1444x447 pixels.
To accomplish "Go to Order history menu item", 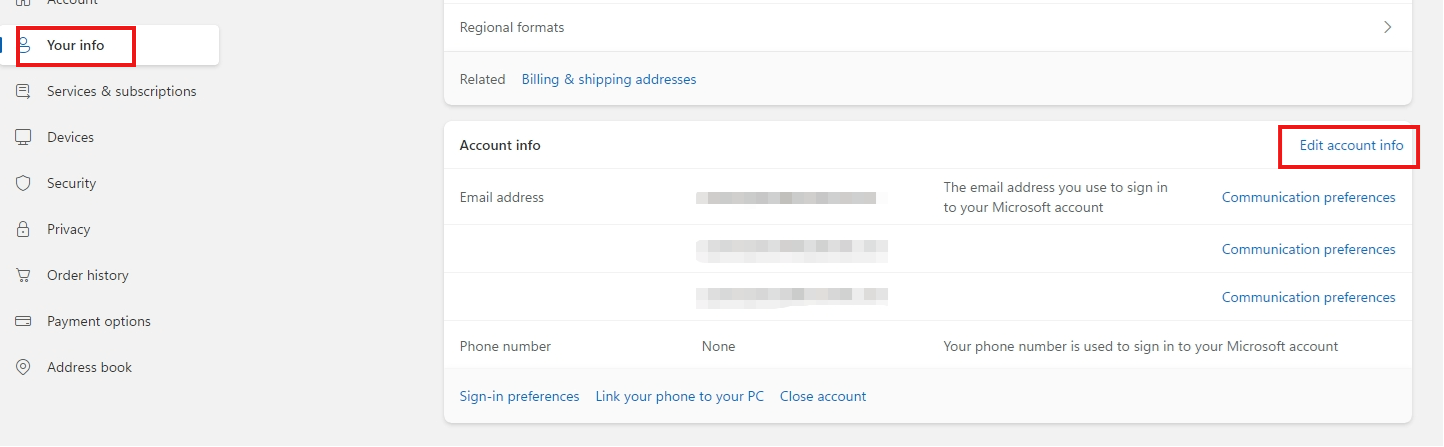I will coord(87,275).
